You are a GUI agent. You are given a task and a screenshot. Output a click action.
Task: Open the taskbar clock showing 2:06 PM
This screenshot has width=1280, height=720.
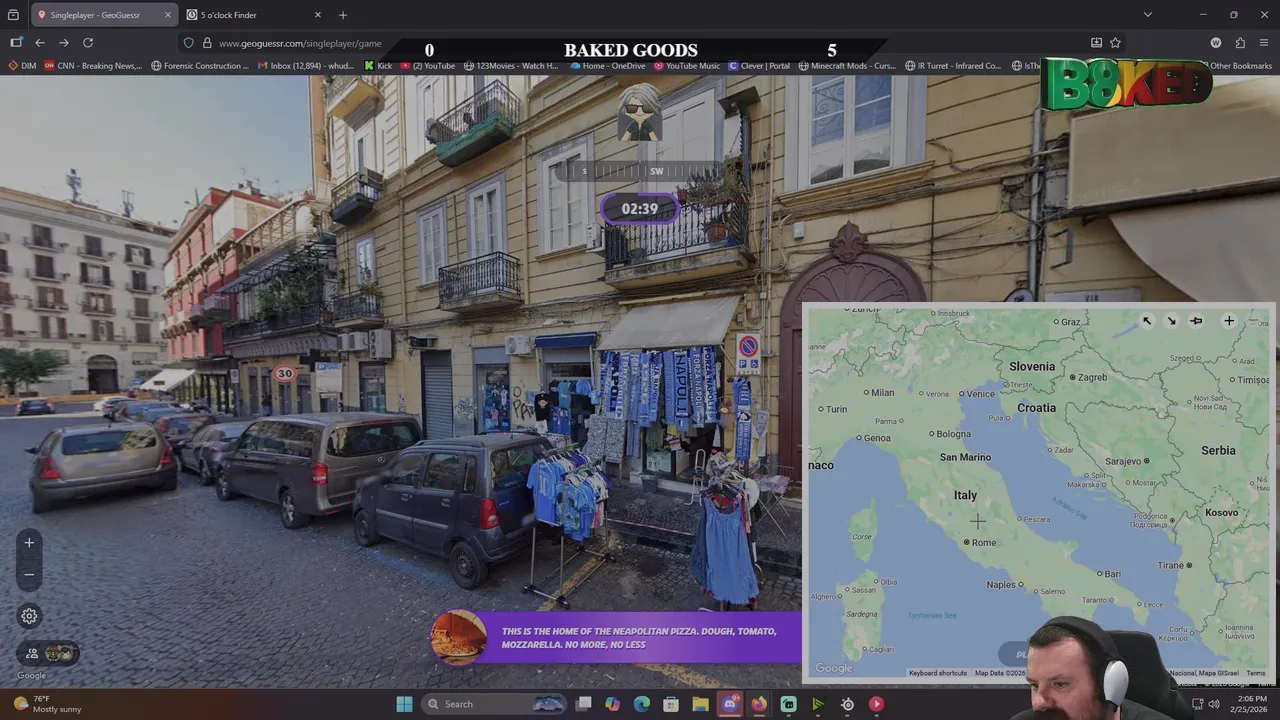1251,704
